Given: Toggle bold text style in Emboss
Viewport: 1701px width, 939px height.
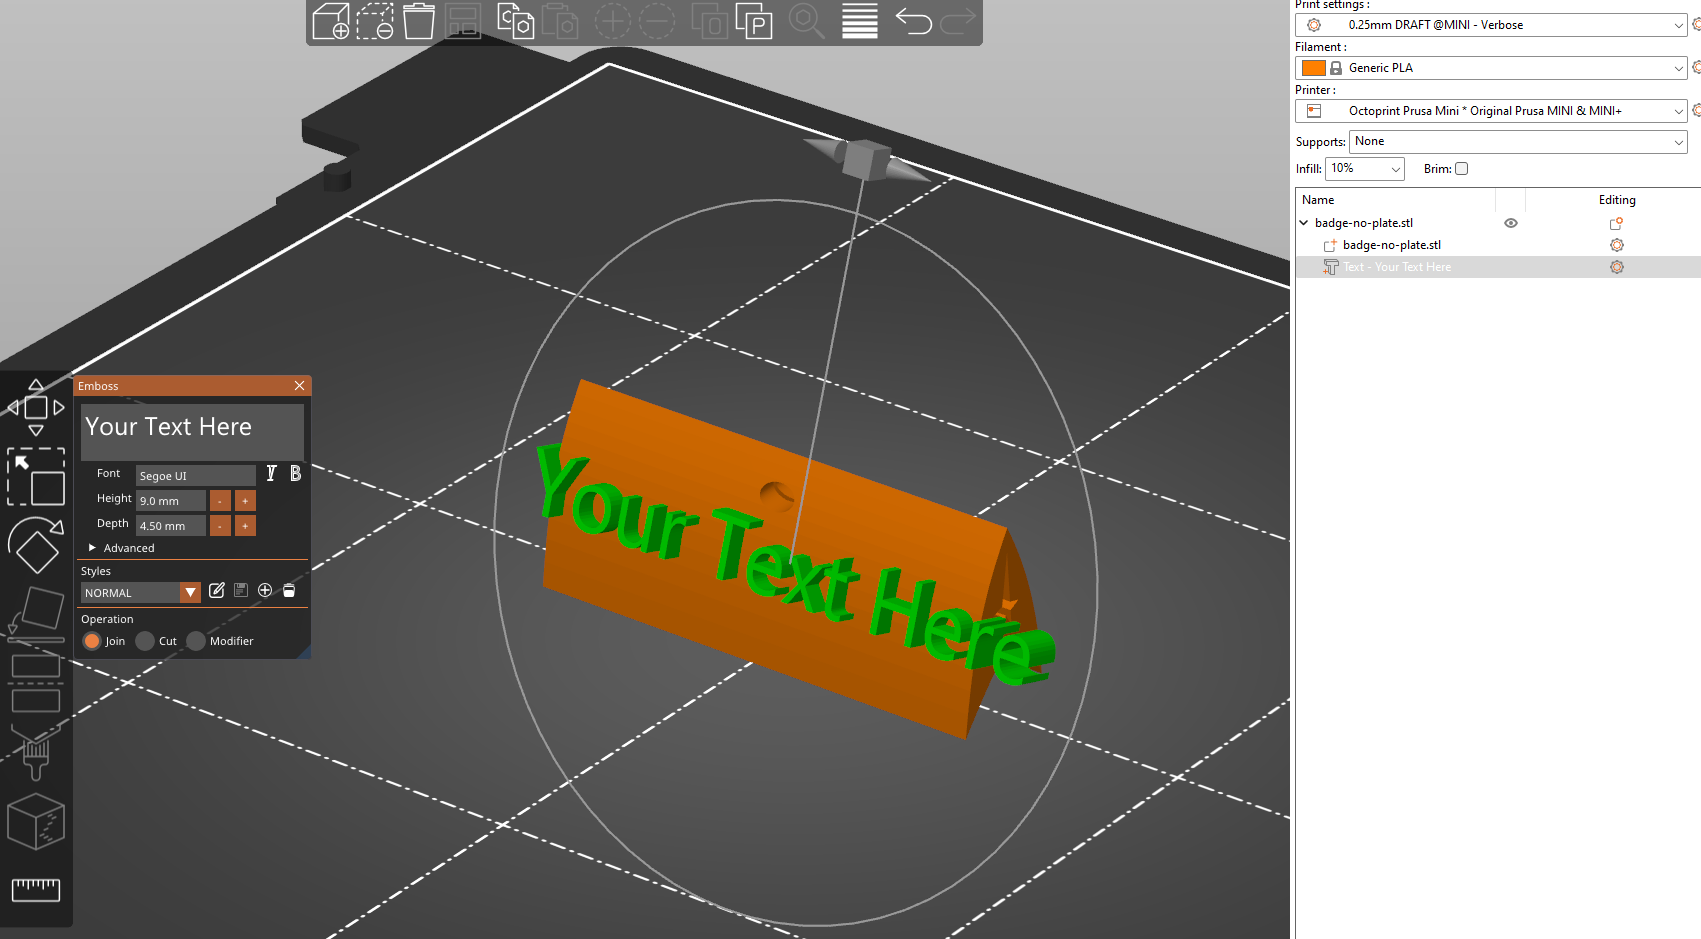Looking at the screenshot, I should coord(295,473).
